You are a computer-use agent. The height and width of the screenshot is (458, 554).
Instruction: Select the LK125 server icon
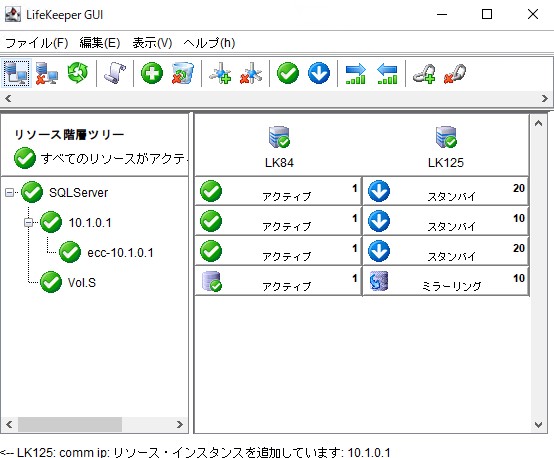click(x=446, y=137)
